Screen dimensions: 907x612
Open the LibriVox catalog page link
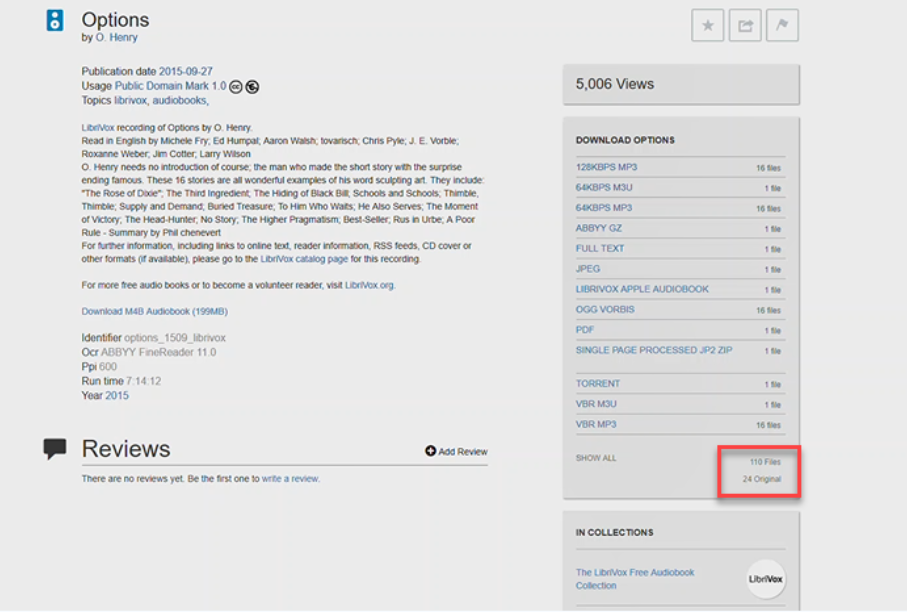click(304, 259)
